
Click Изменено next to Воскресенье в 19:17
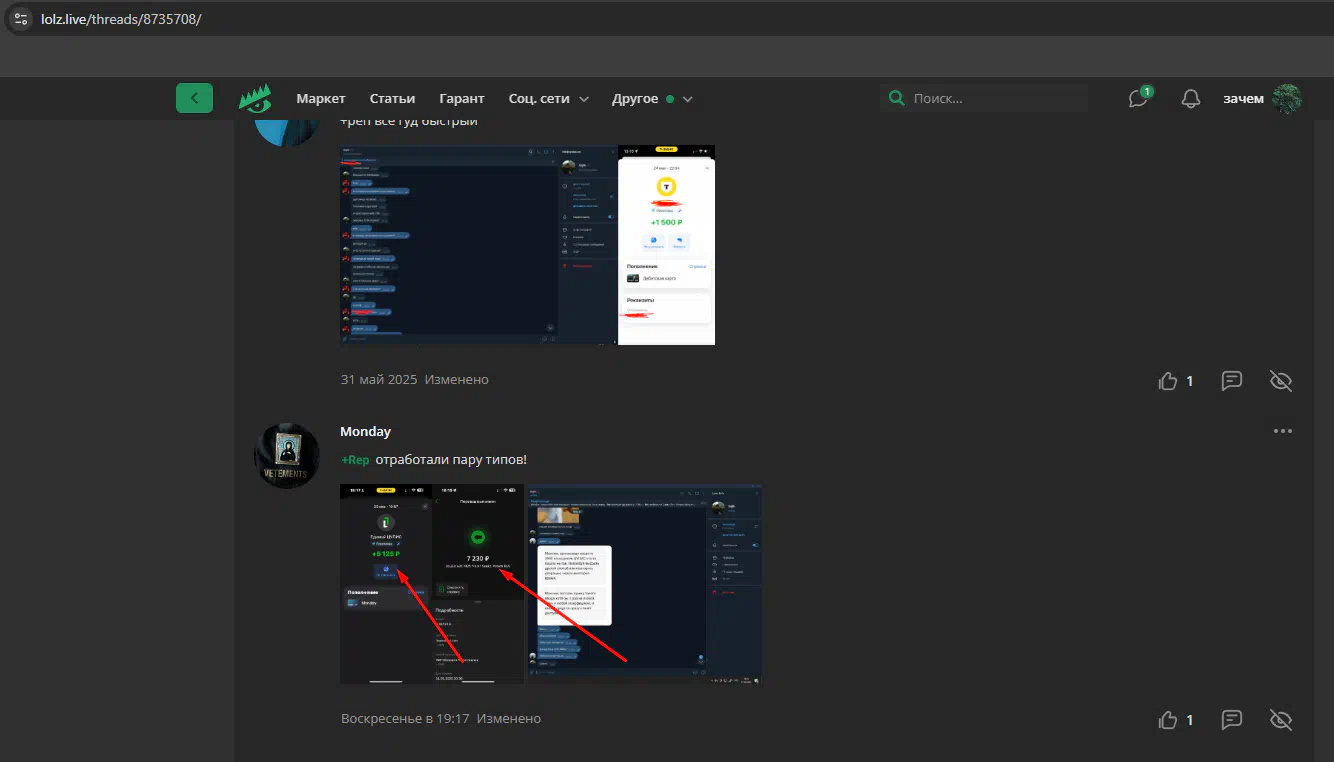click(x=509, y=718)
